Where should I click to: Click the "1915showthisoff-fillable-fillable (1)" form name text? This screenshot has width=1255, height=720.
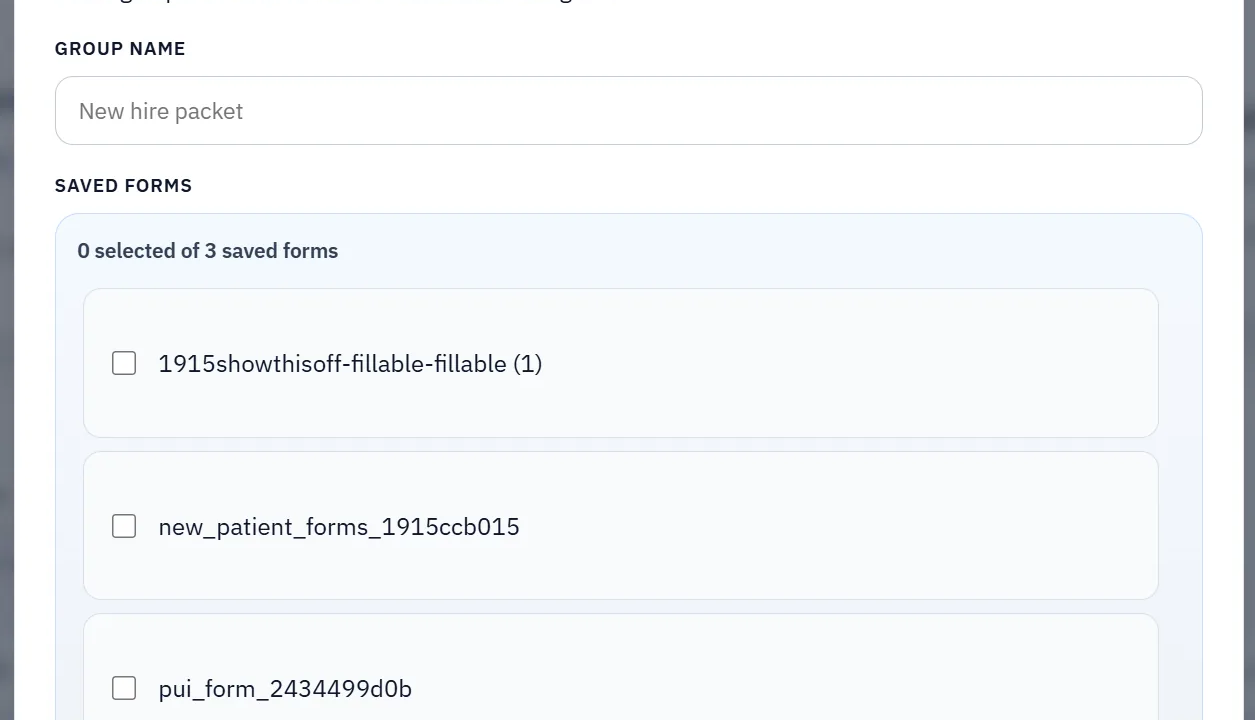pyautogui.click(x=350, y=364)
